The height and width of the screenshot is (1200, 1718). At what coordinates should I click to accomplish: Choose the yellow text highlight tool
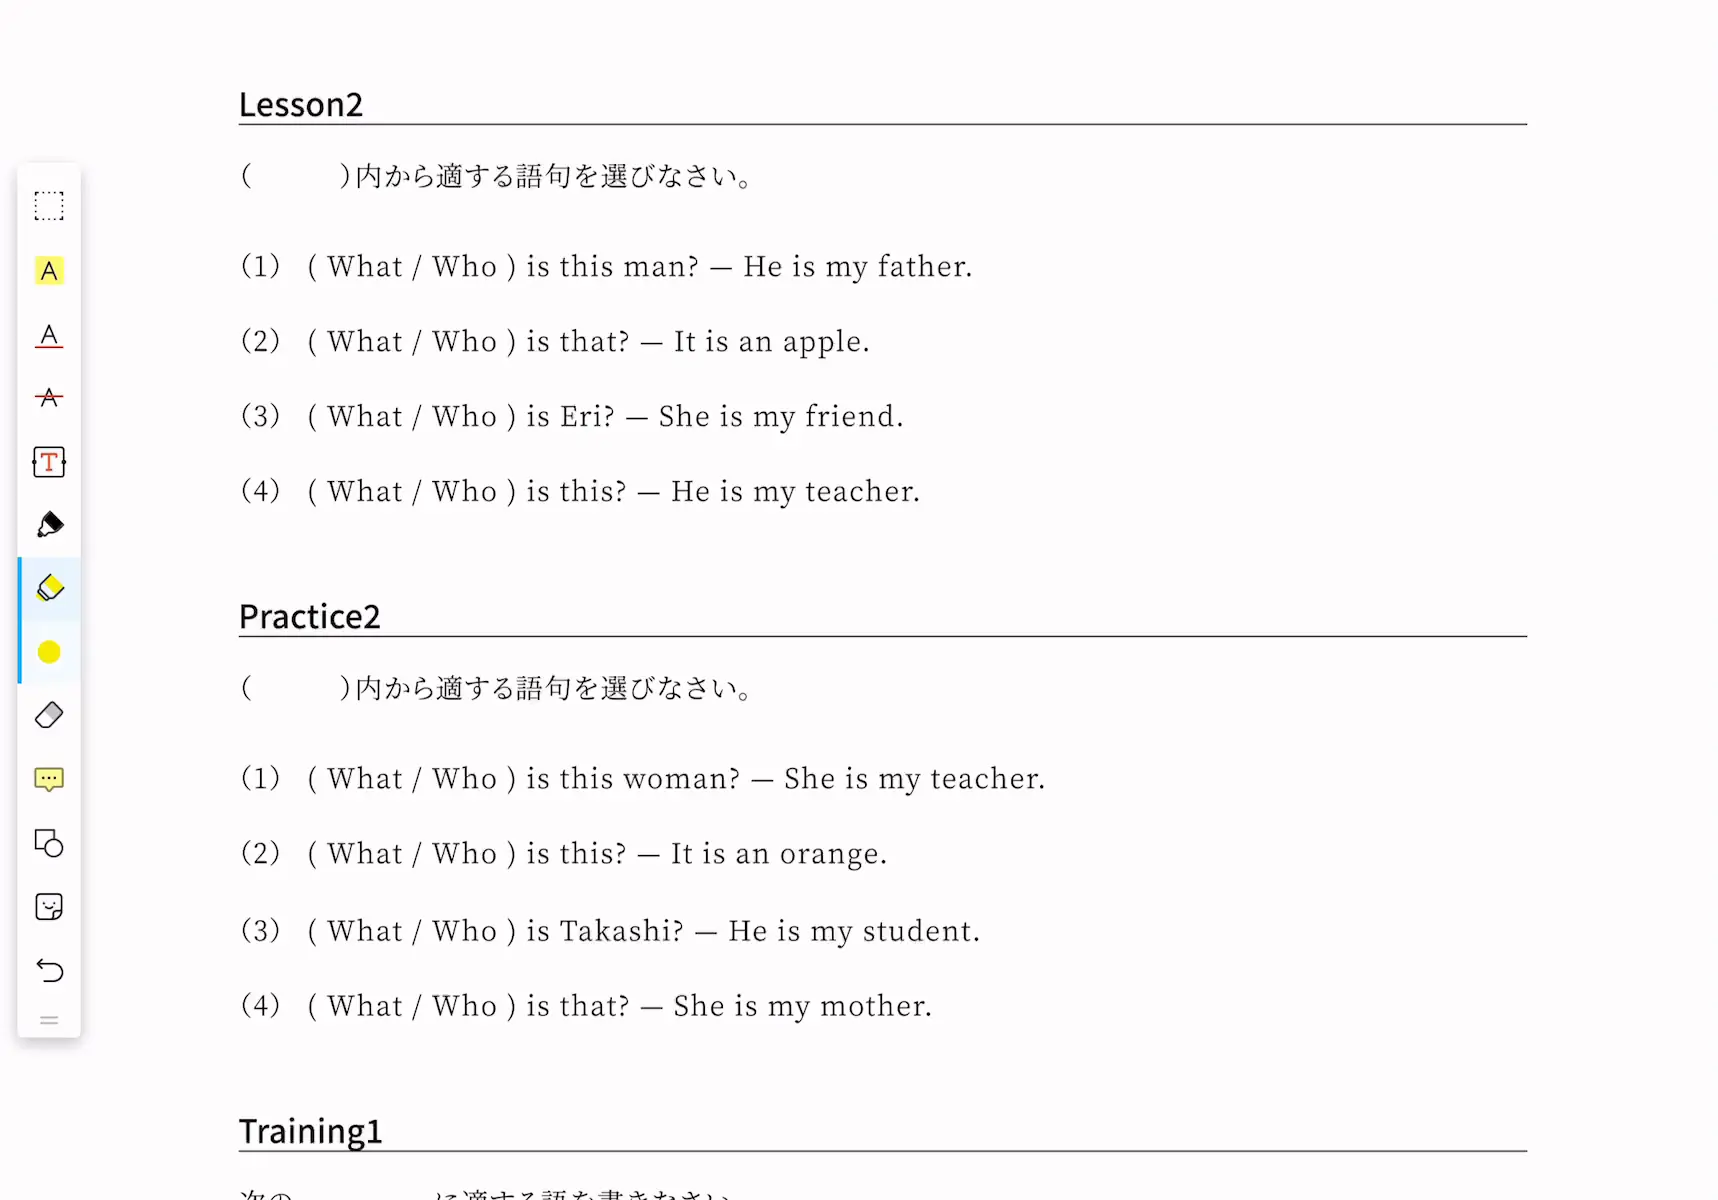pyautogui.click(x=49, y=271)
